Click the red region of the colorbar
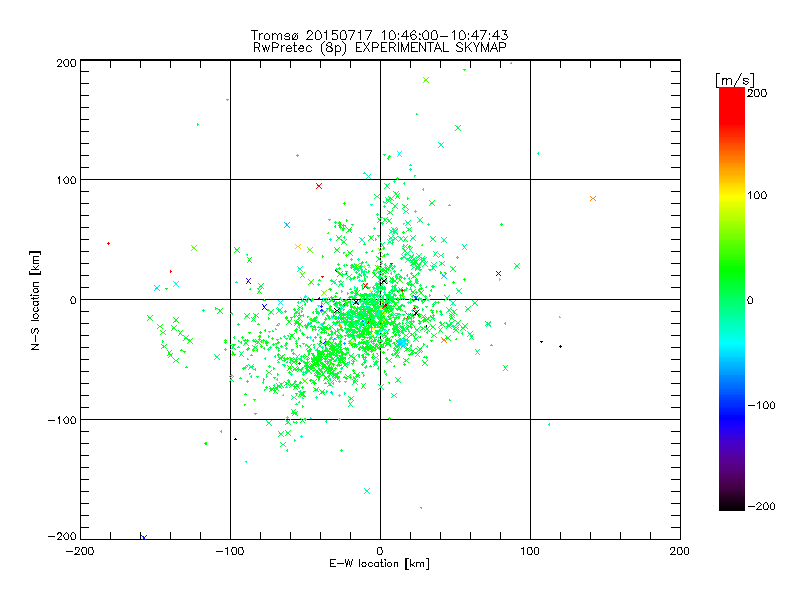This screenshot has width=800, height=600. point(732,105)
